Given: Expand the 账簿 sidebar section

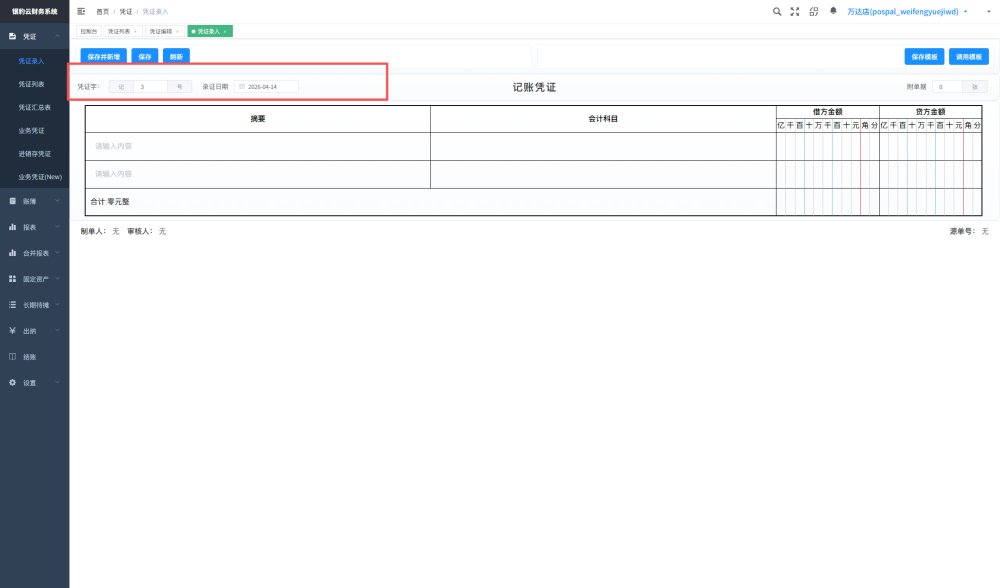Looking at the screenshot, I should pyautogui.click(x=34, y=201).
